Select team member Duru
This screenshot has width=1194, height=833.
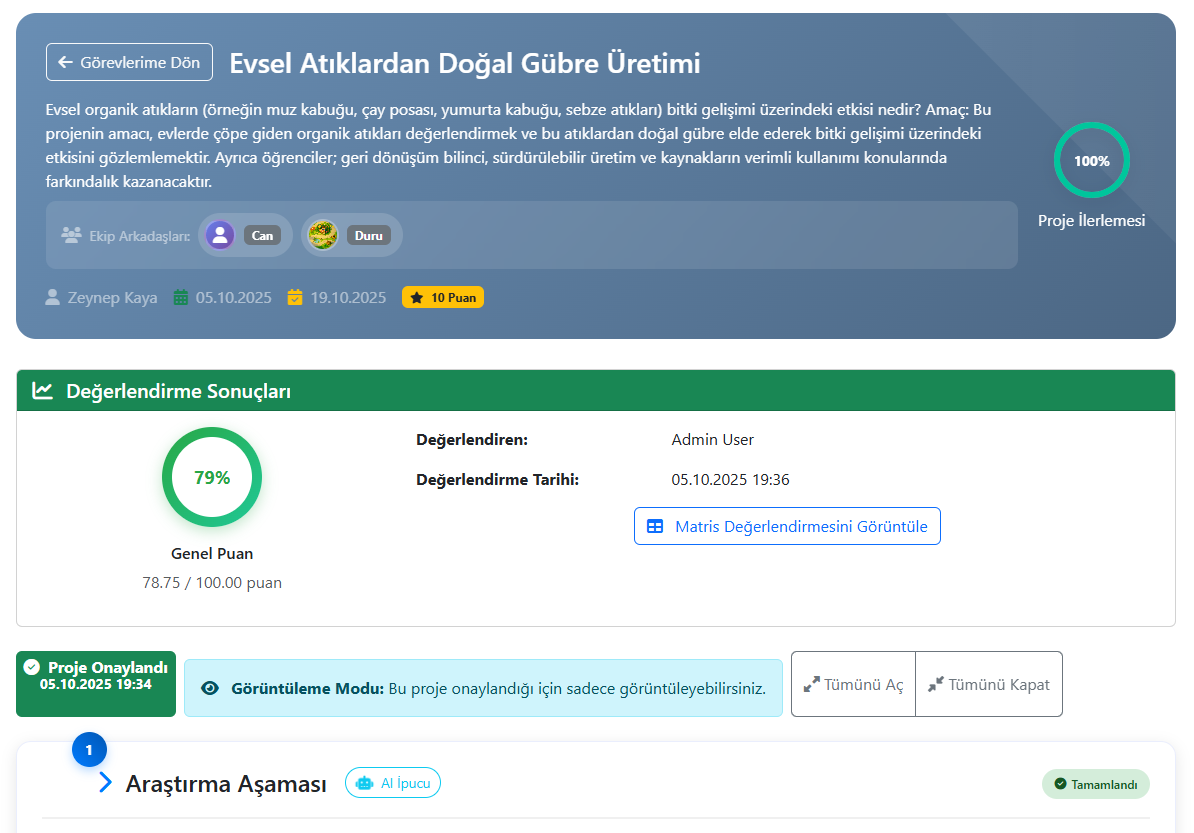351,235
